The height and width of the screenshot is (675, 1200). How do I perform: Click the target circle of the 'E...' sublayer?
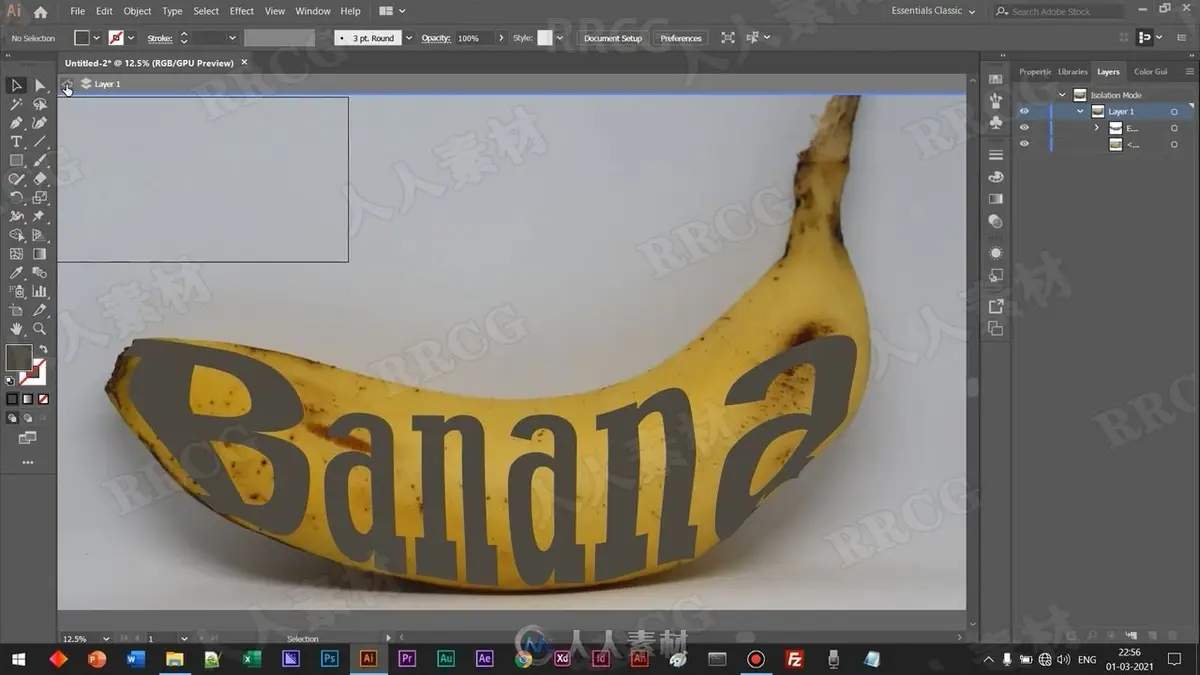click(x=1175, y=128)
